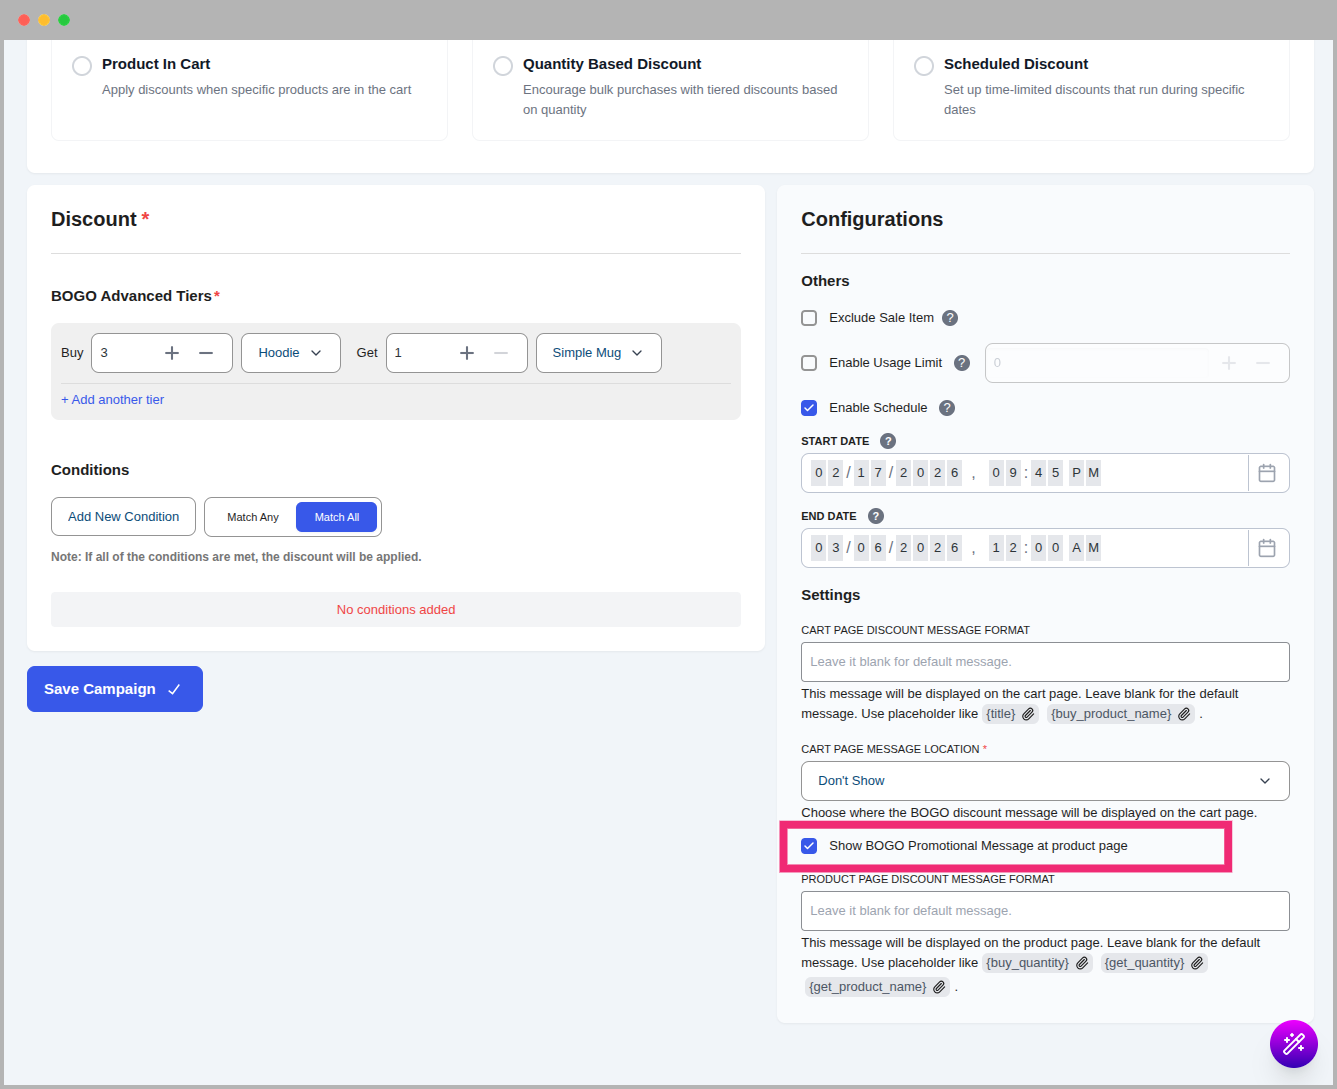Switch condition matching to Match Any

(252, 517)
